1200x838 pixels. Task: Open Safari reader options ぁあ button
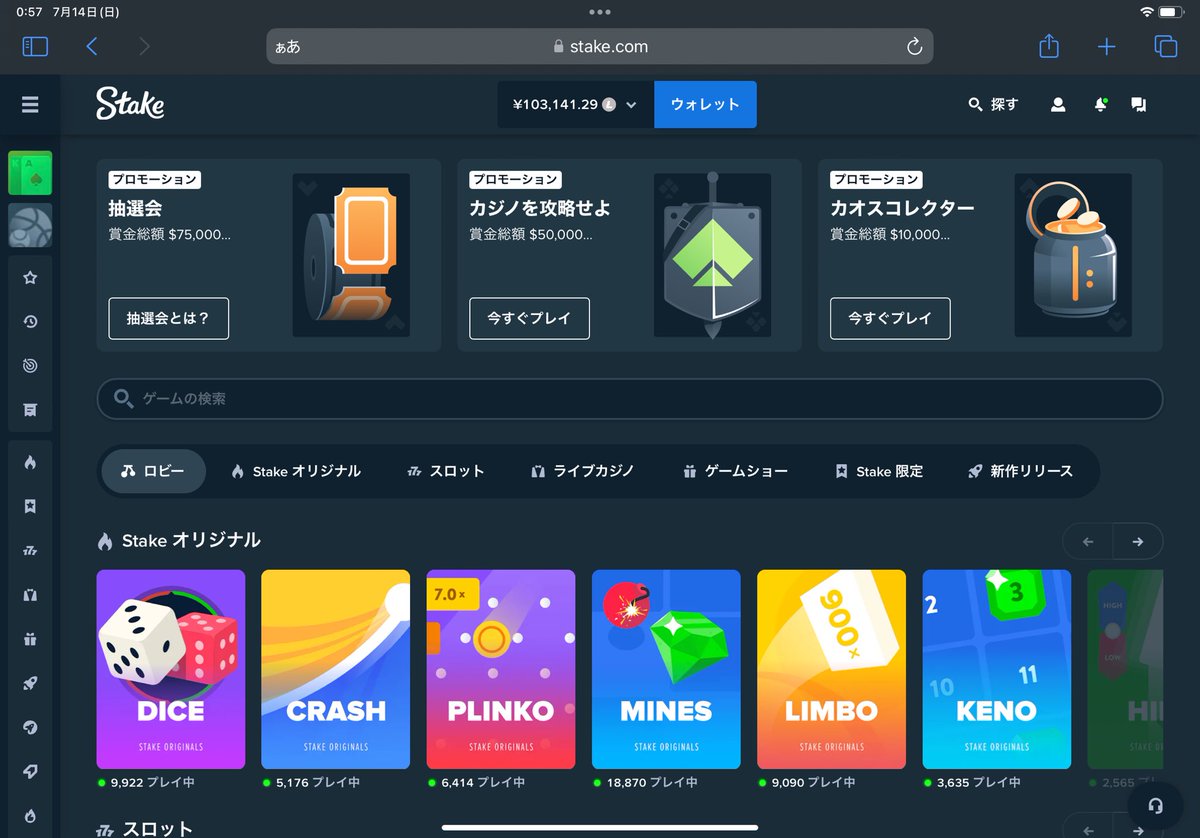(x=287, y=47)
